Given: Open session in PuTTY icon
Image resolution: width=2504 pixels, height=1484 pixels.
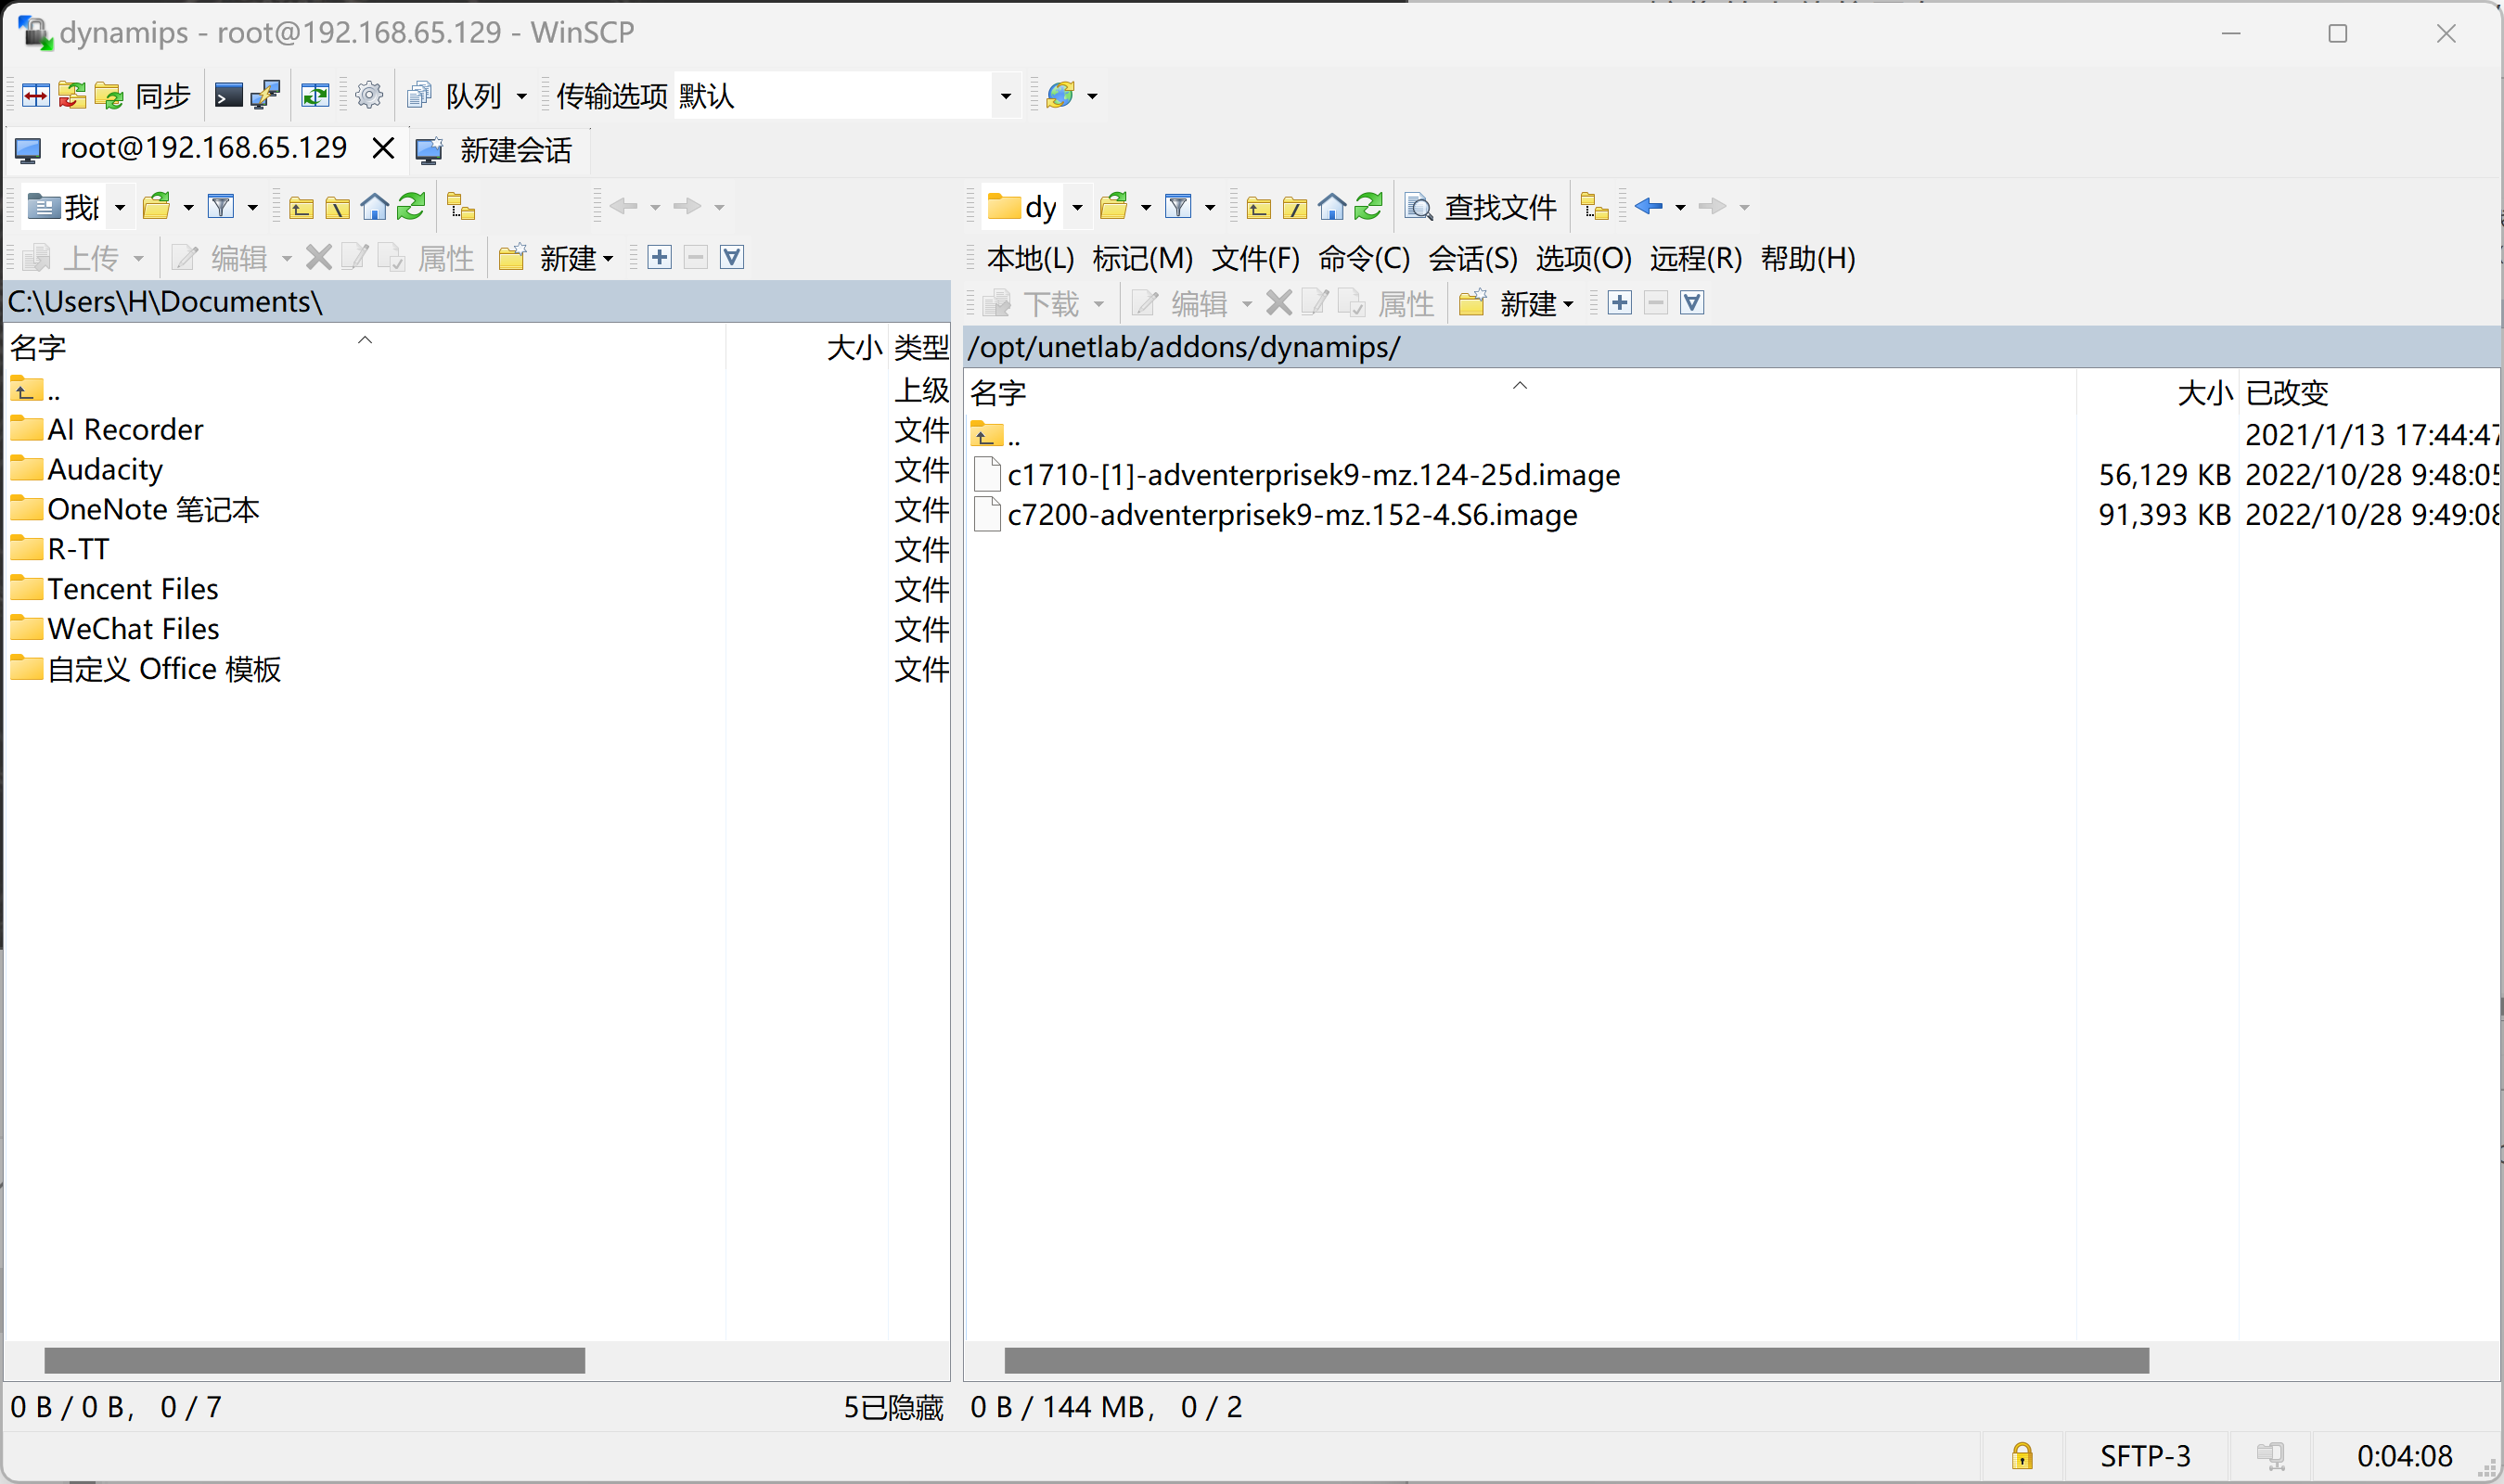Looking at the screenshot, I should [266, 96].
